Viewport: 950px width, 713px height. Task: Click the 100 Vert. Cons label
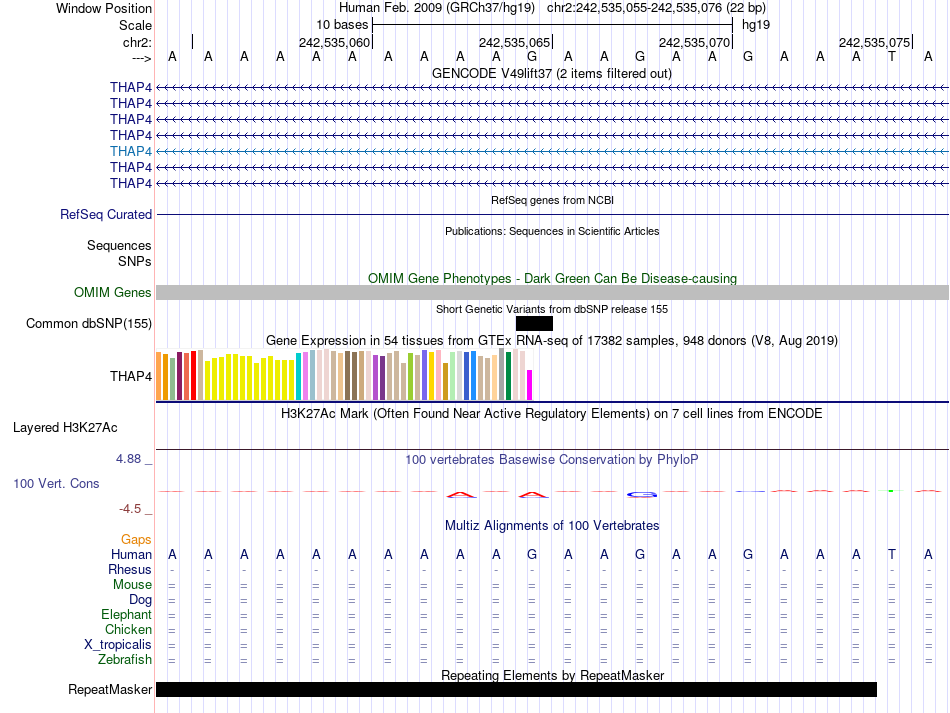coord(56,483)
